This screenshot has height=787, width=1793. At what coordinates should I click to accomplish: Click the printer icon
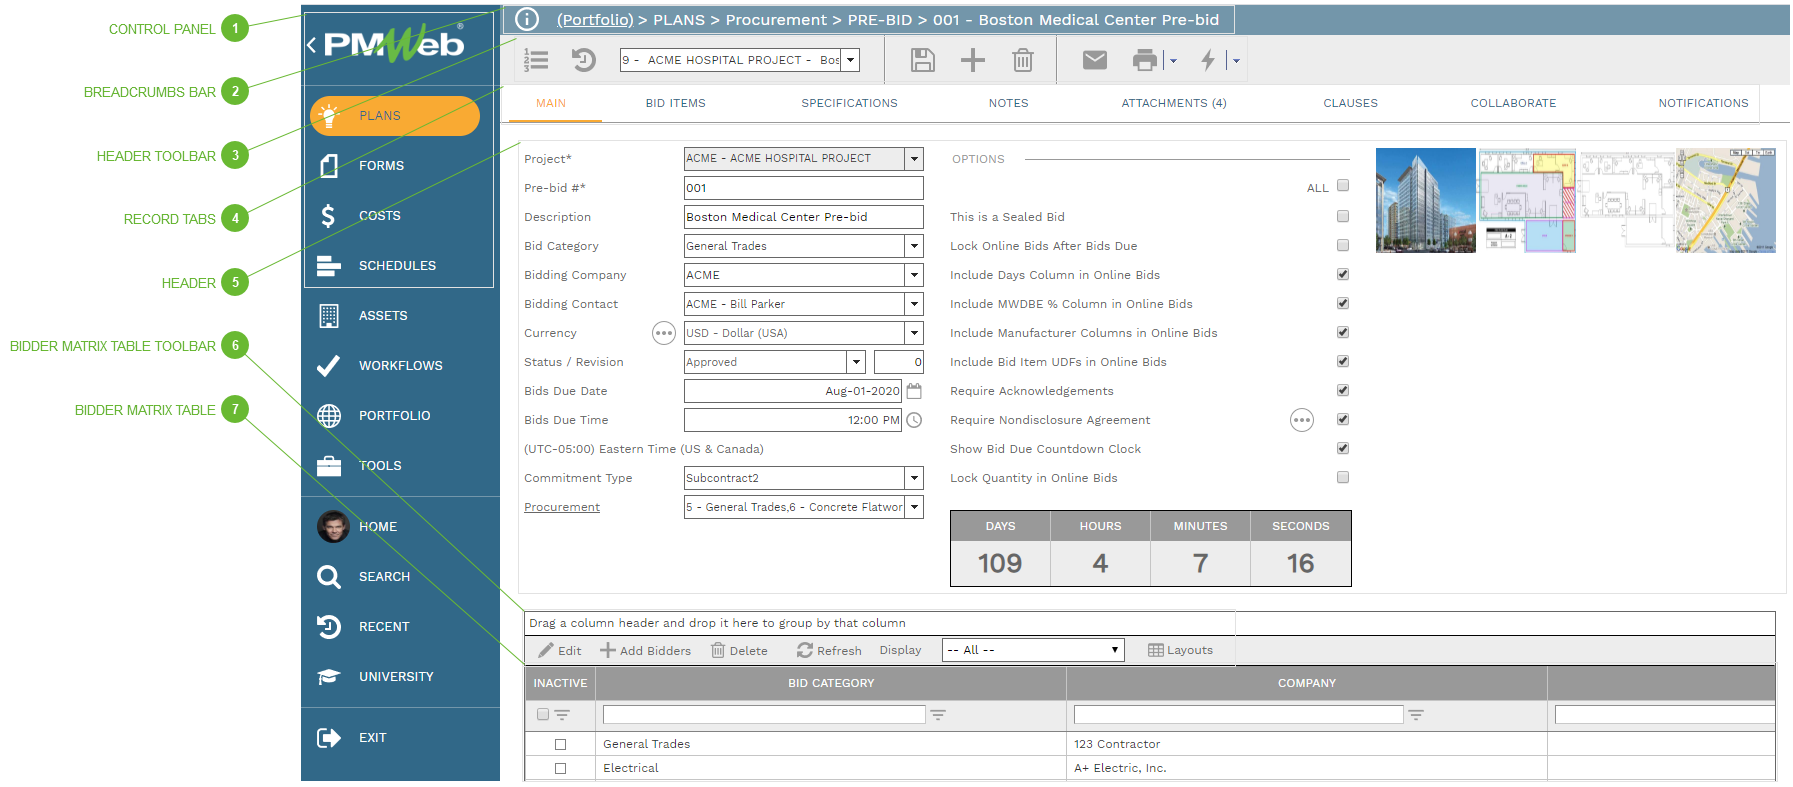pyautogui.click(x=1144, y=61)
